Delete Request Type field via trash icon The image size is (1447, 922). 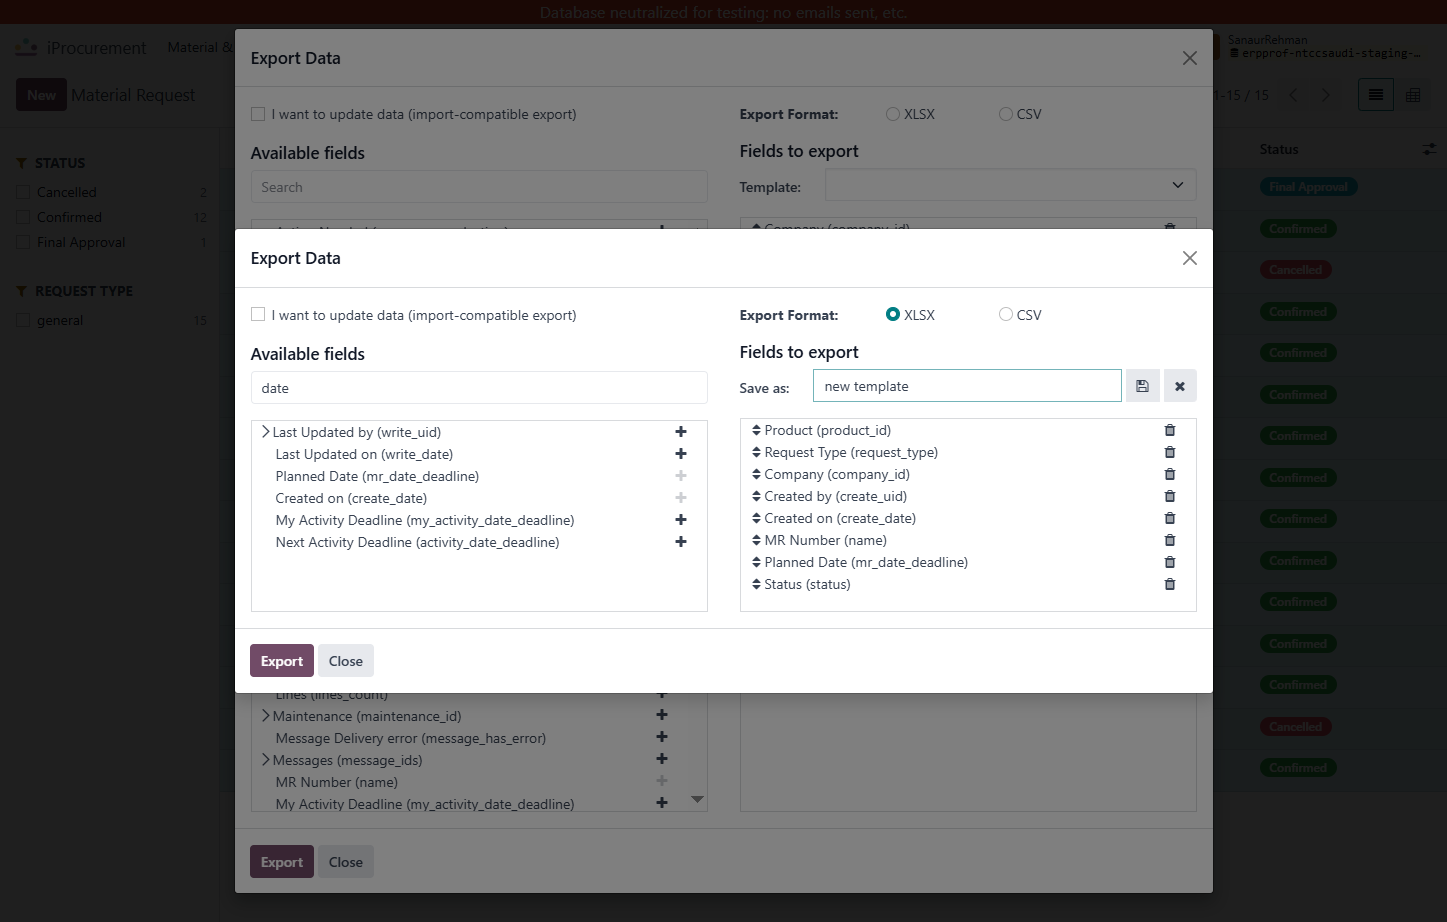click(x=1170, y=452)
